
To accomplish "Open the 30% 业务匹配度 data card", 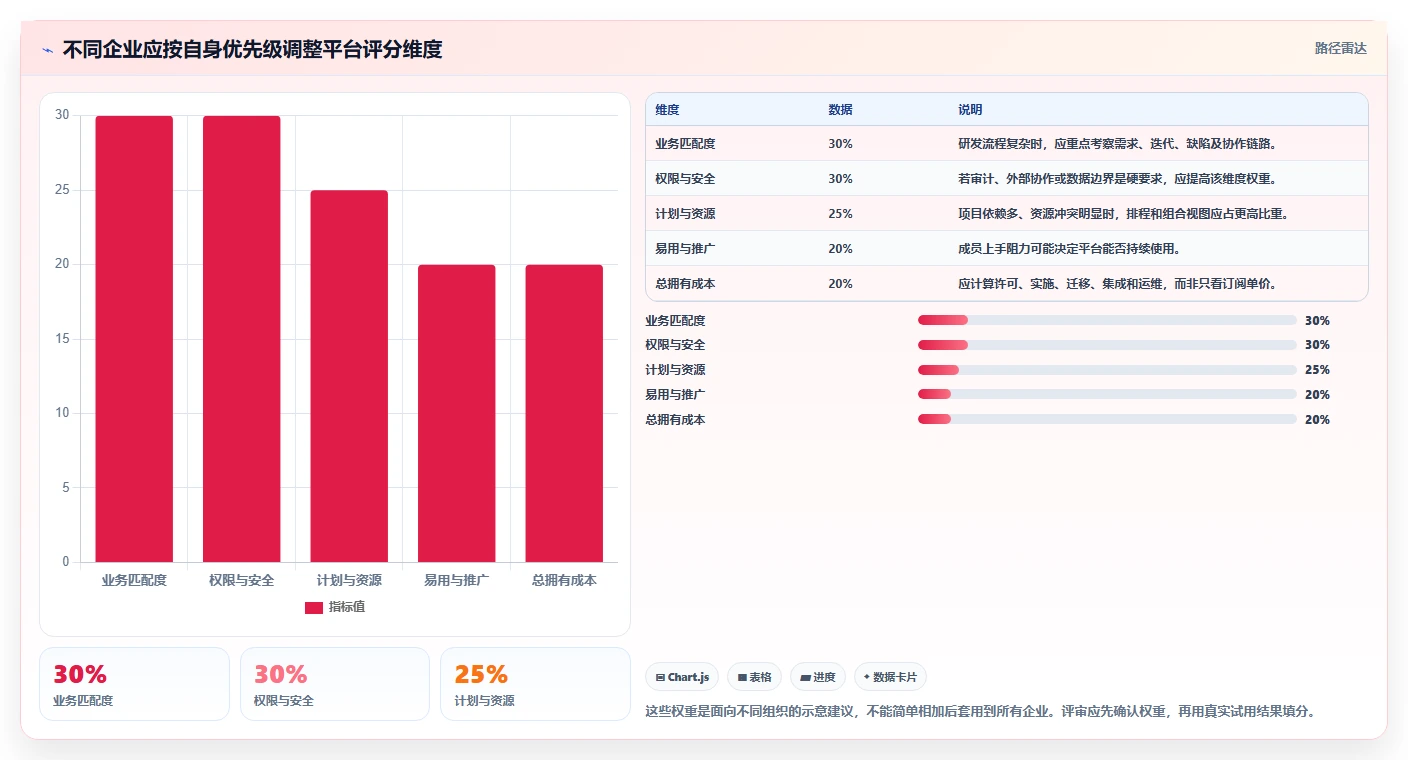I will click(x=134, y=684).
